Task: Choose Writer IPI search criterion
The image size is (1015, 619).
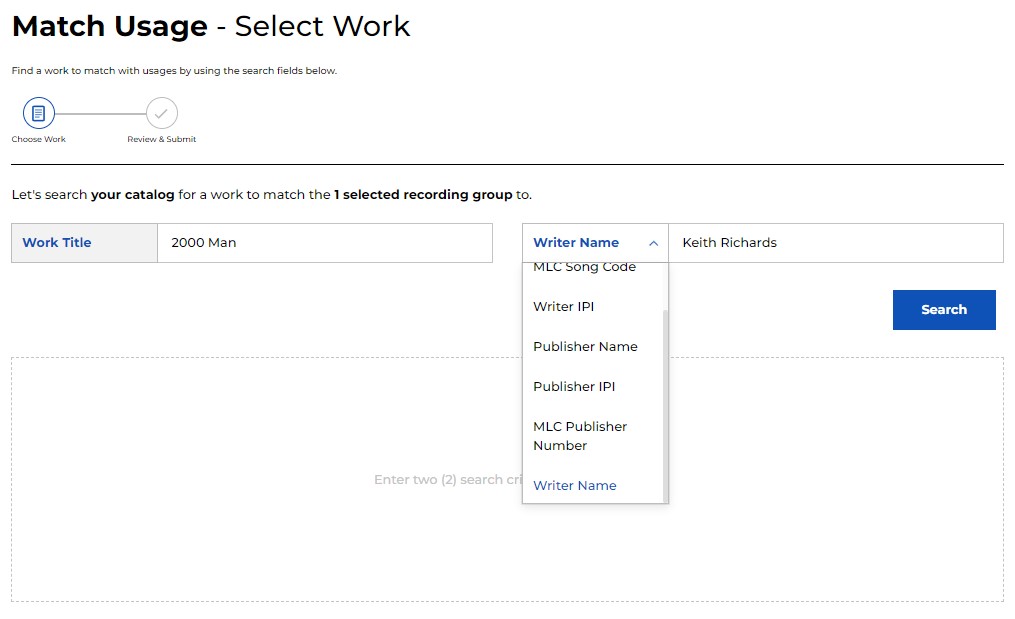Action: (x=563, y=307)
